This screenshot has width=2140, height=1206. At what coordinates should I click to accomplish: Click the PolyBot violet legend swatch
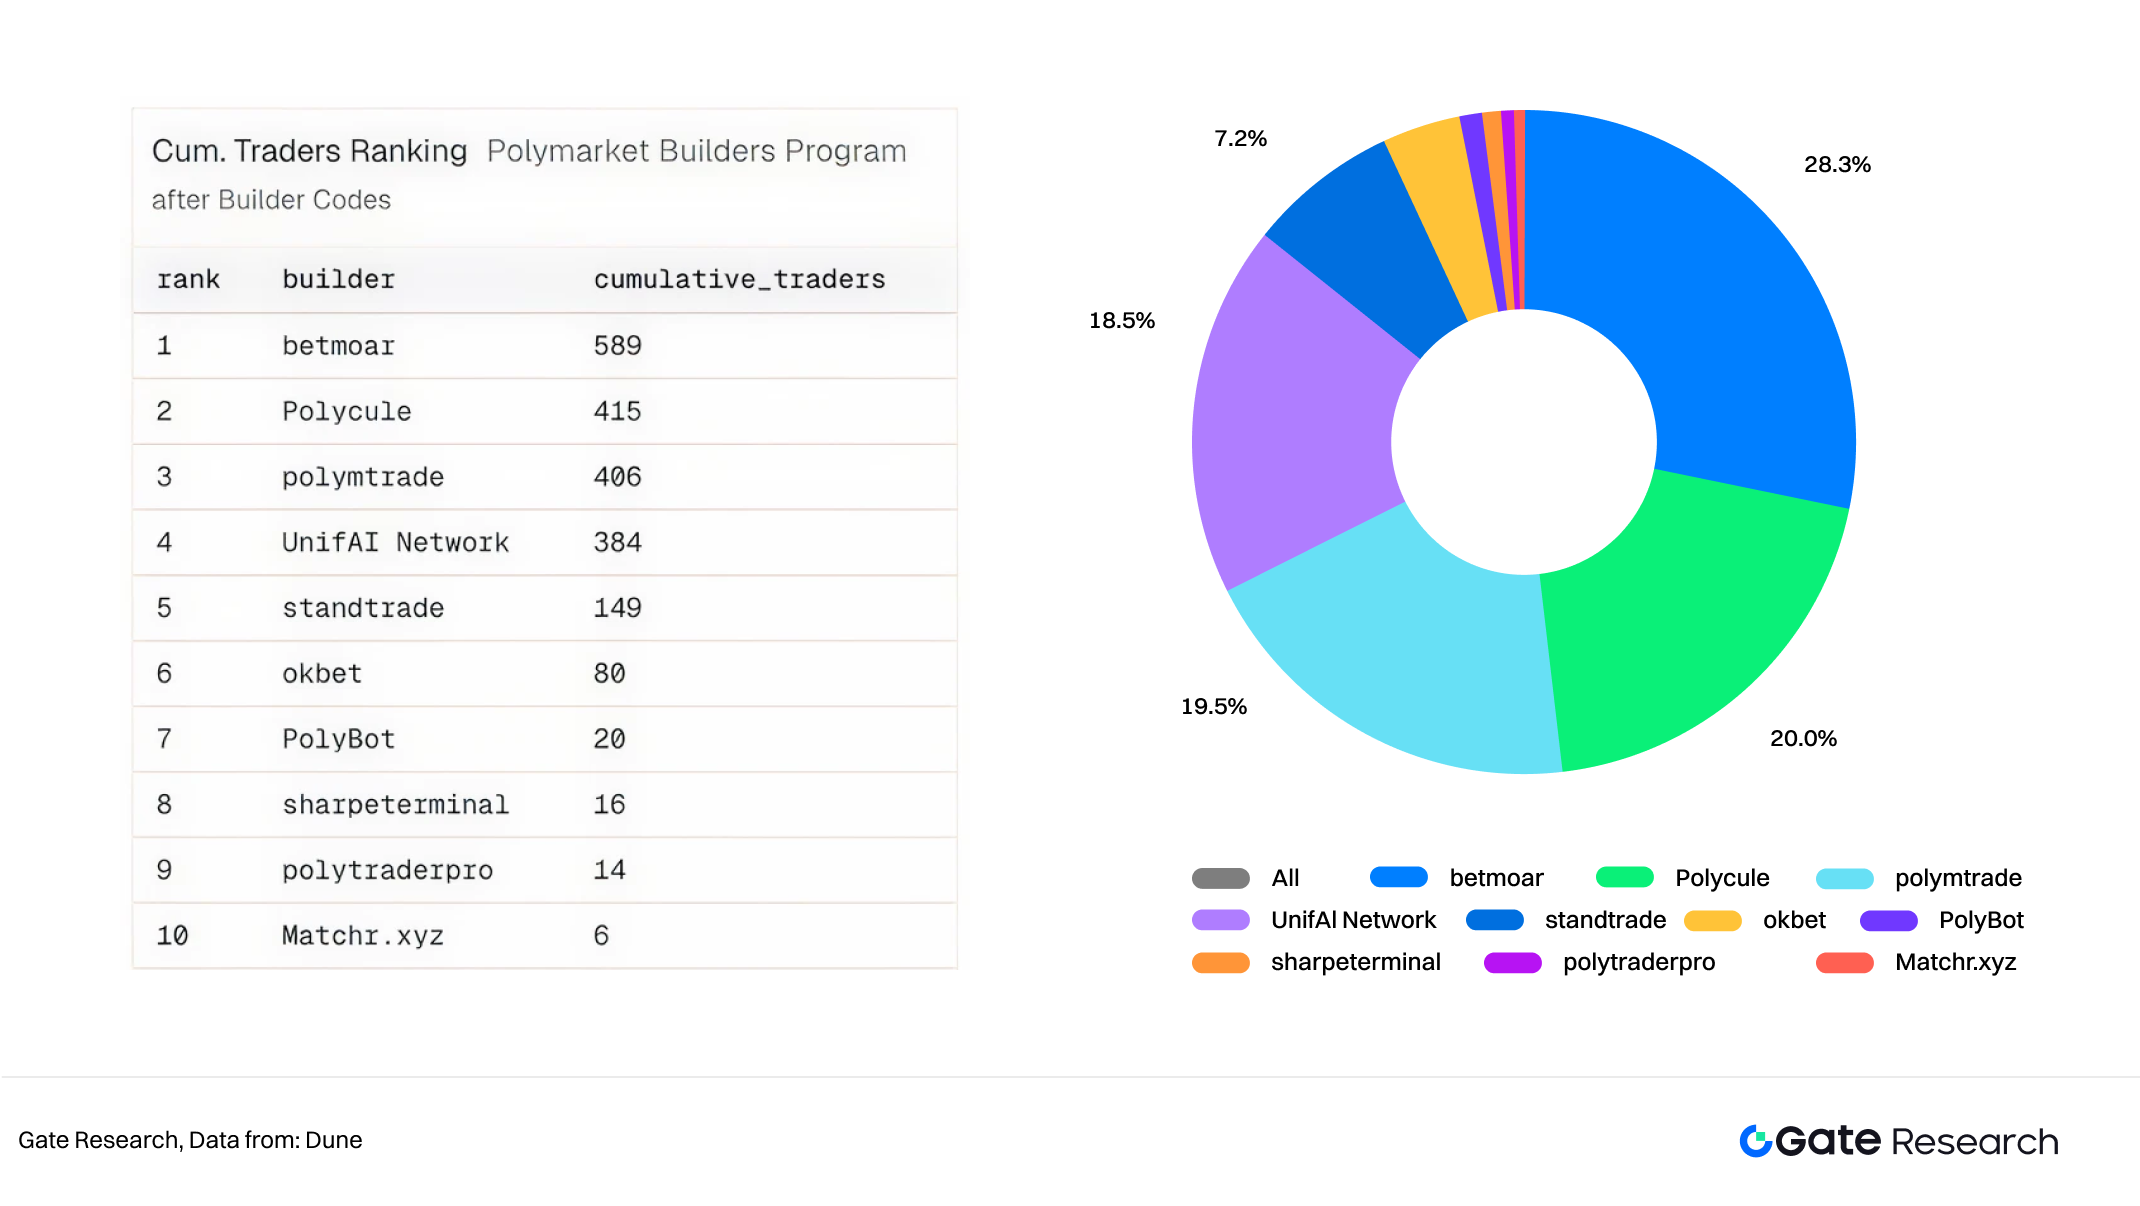tap(1888, 920)
